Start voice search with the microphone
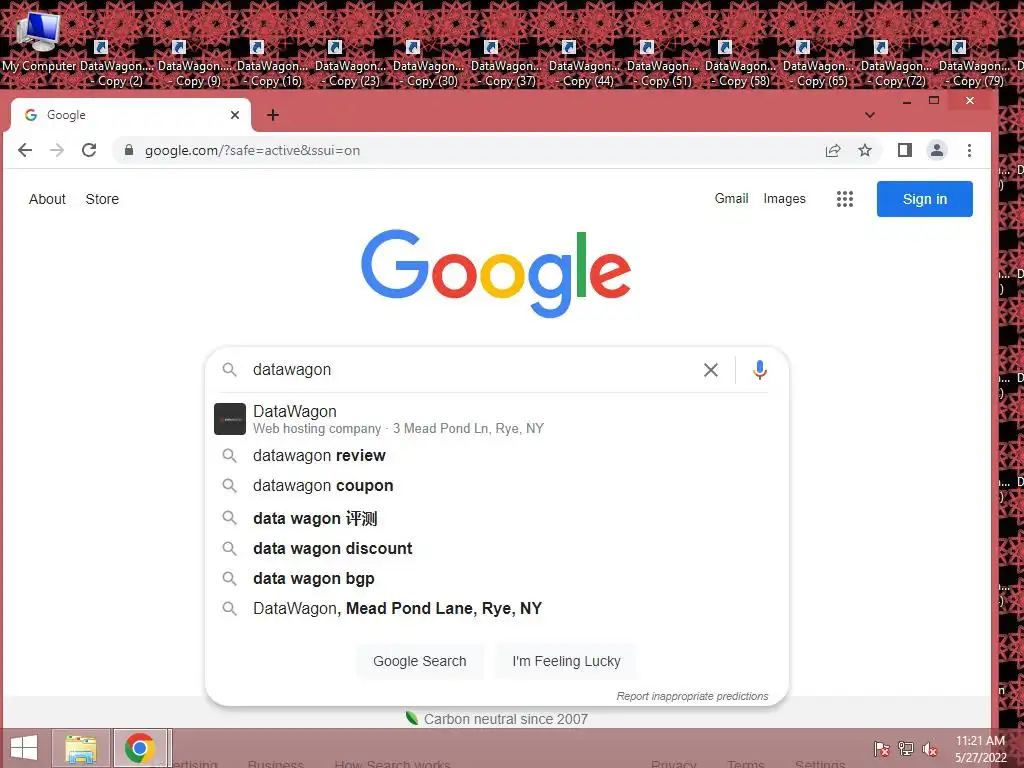The image size is (1024, 768). 760,370
